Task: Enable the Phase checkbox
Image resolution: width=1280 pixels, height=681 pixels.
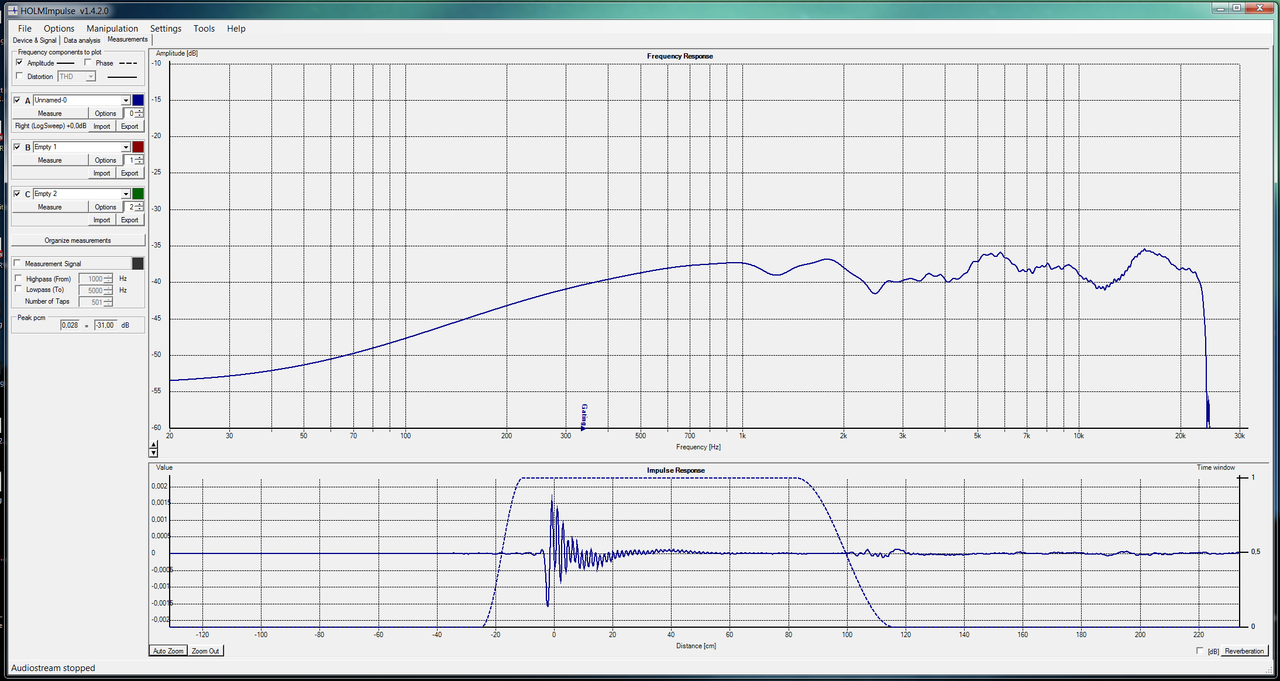Action: 88,63
